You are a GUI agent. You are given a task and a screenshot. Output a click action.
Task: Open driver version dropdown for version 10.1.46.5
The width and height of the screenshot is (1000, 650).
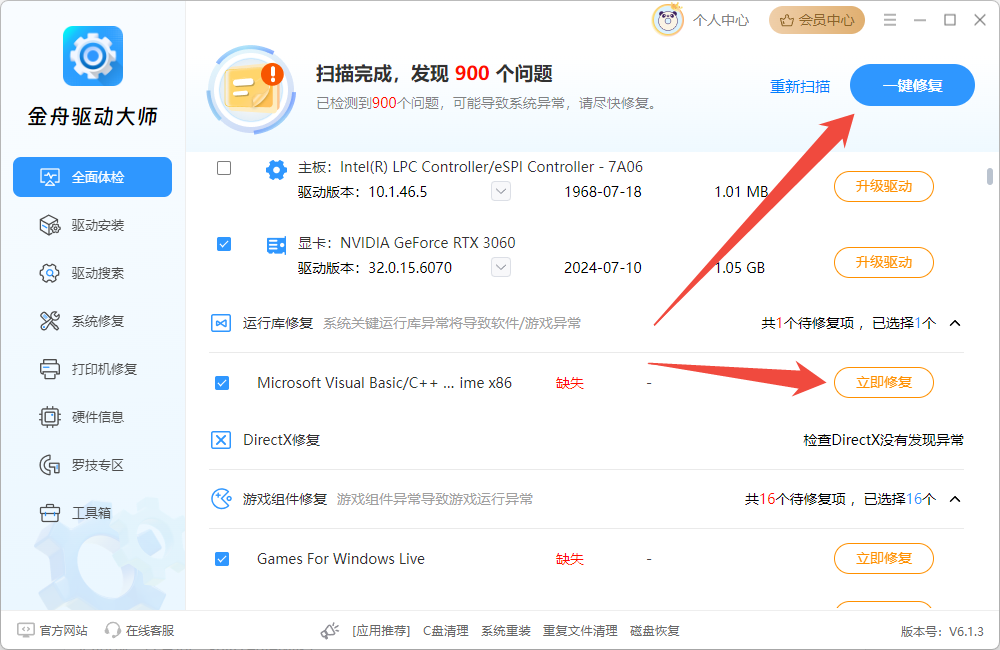point(501,191)
